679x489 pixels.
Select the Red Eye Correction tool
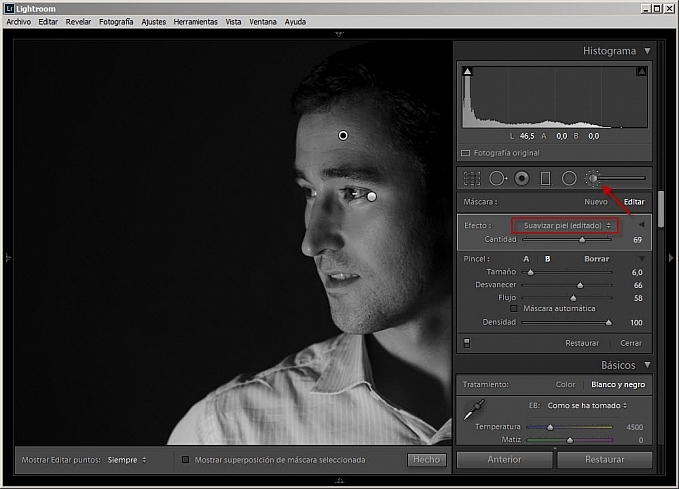point(522,178)
